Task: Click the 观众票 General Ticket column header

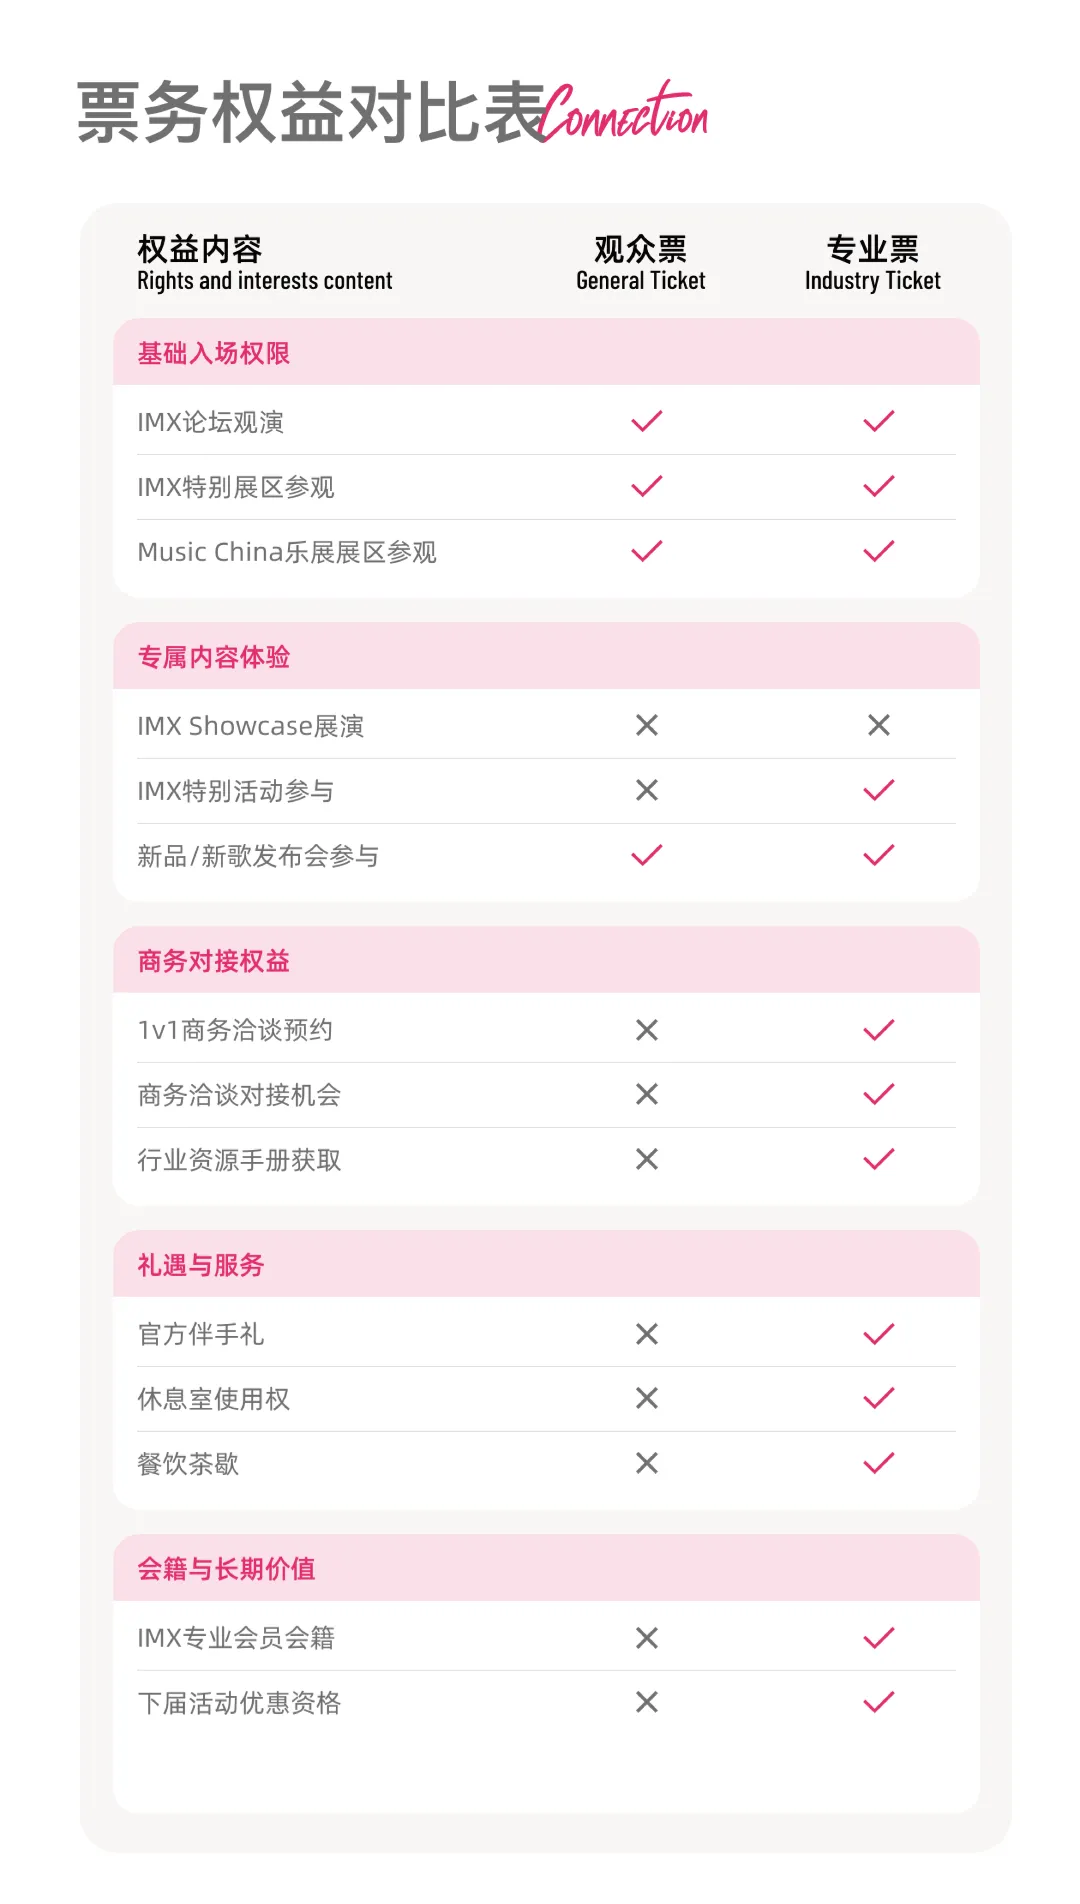Action: coord(641,263)
